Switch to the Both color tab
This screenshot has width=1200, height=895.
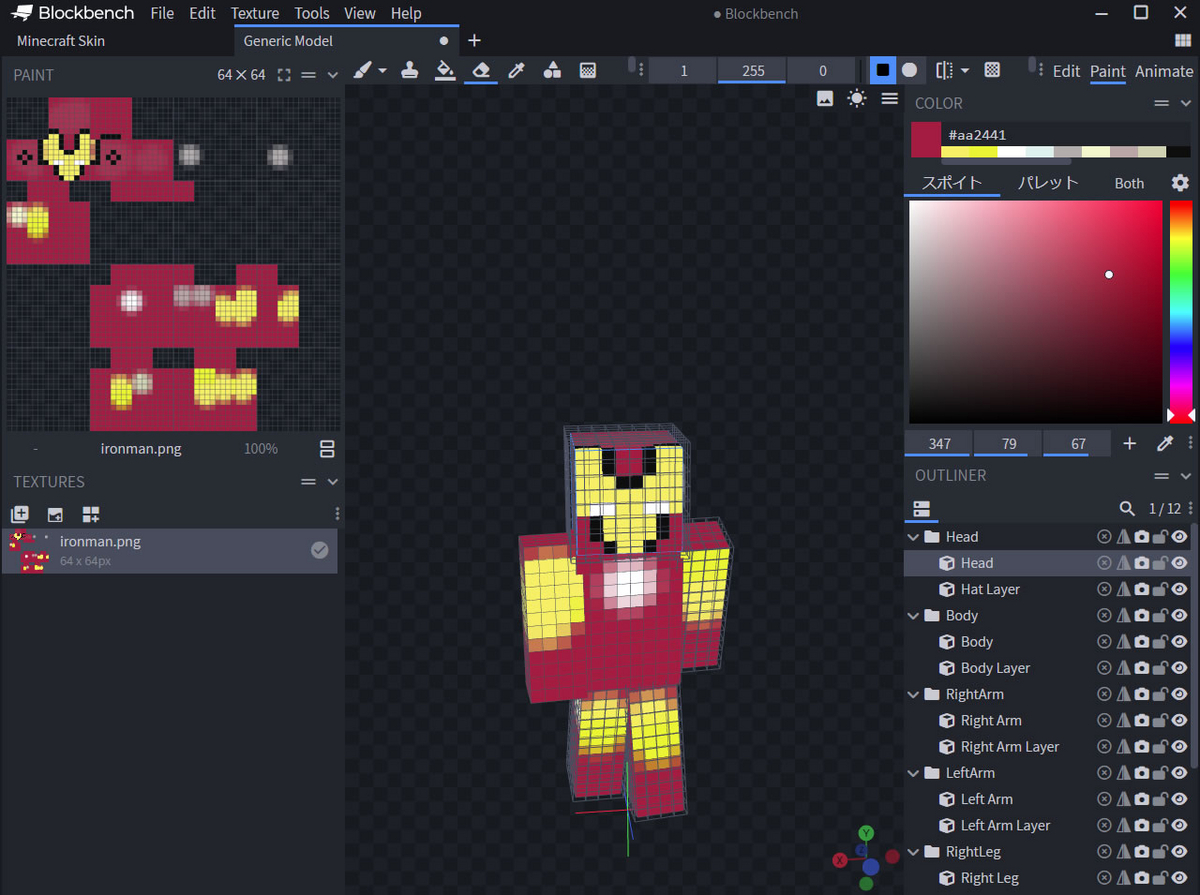click(x=1129, y=183)
